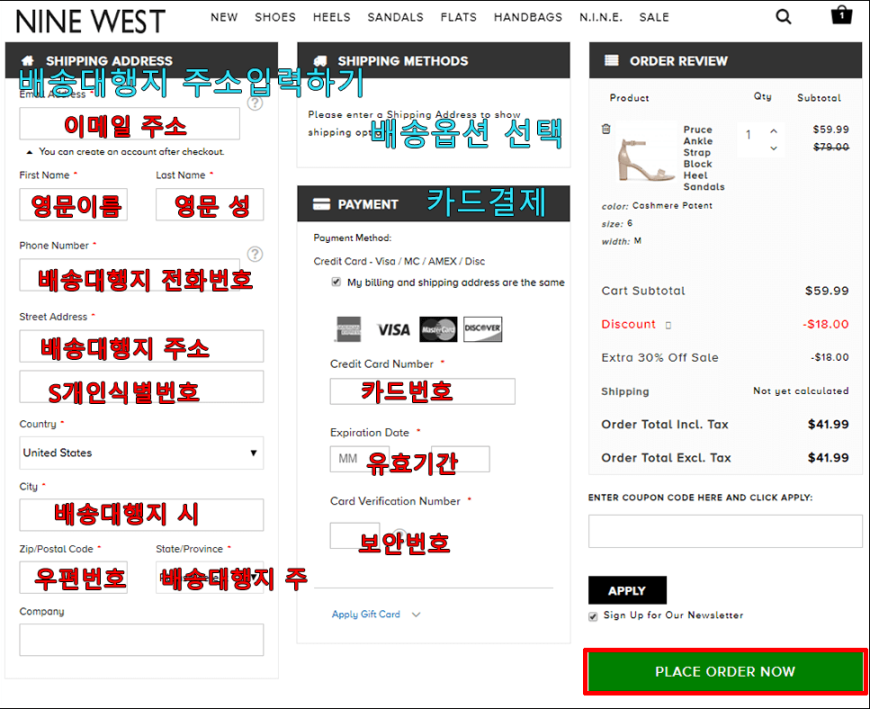Focus the Phone Number field

point(130,275)
